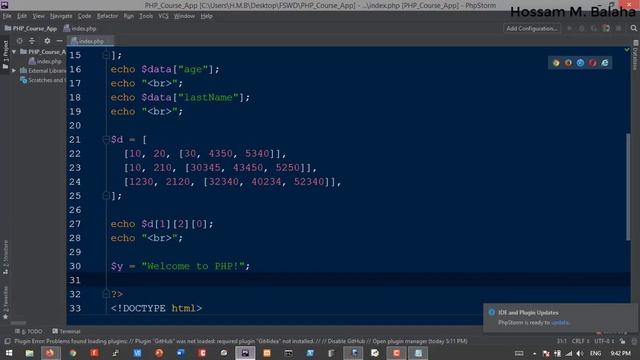The image size is (640, 360).
Task: Fold the closing bracket marker at line 25
Action: (106, 196)
